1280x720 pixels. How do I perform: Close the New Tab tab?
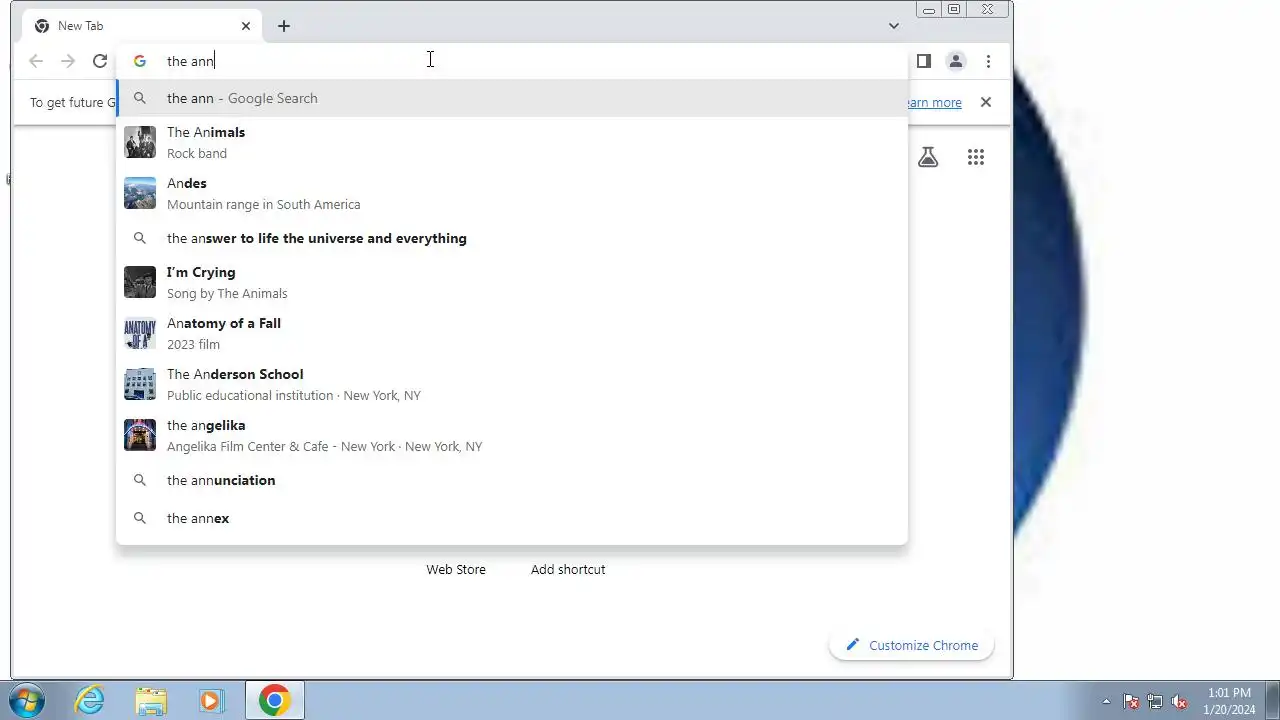point(246,26)
